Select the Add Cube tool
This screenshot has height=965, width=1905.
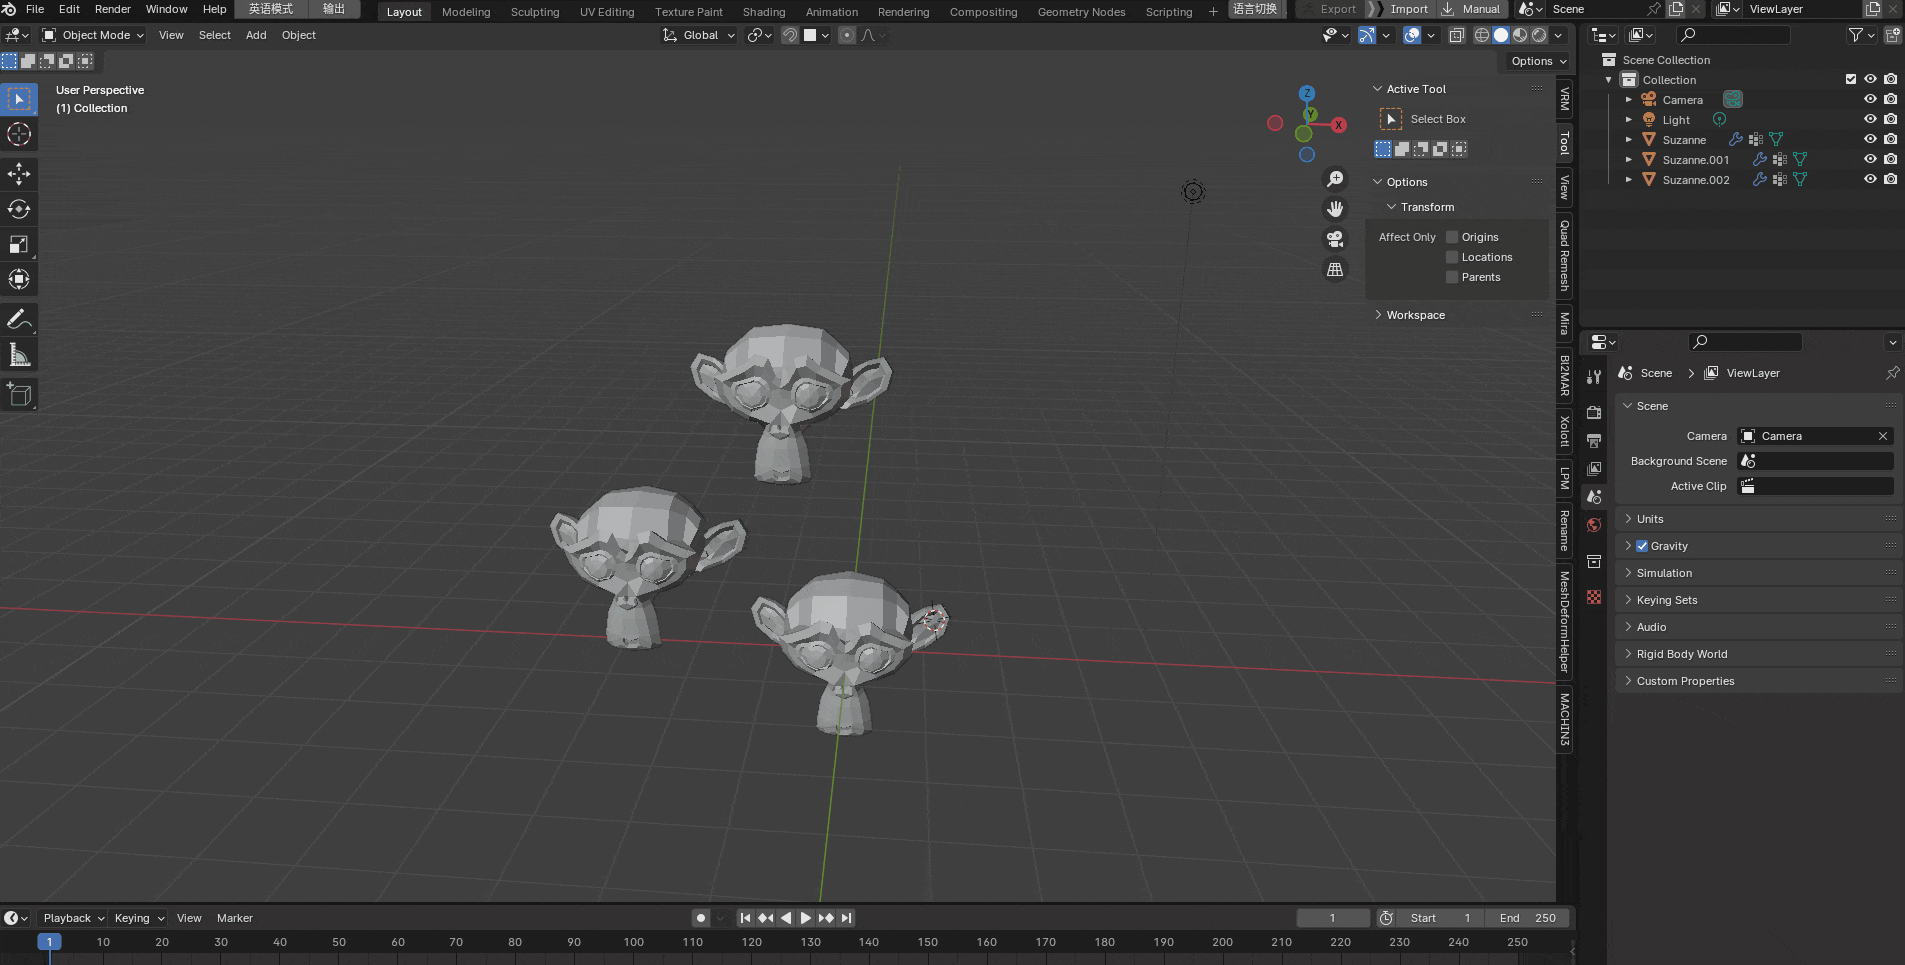[19, 395]
